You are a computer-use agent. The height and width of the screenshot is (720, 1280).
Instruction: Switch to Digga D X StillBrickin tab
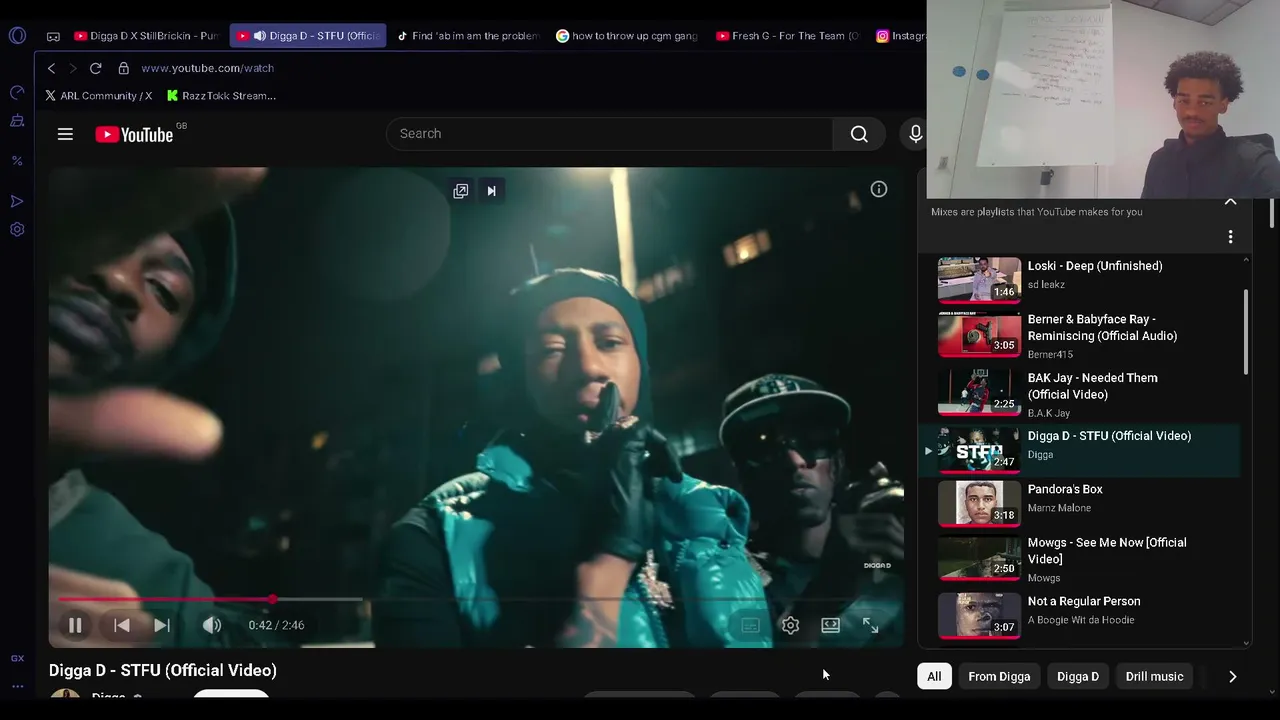pos(146,36)
